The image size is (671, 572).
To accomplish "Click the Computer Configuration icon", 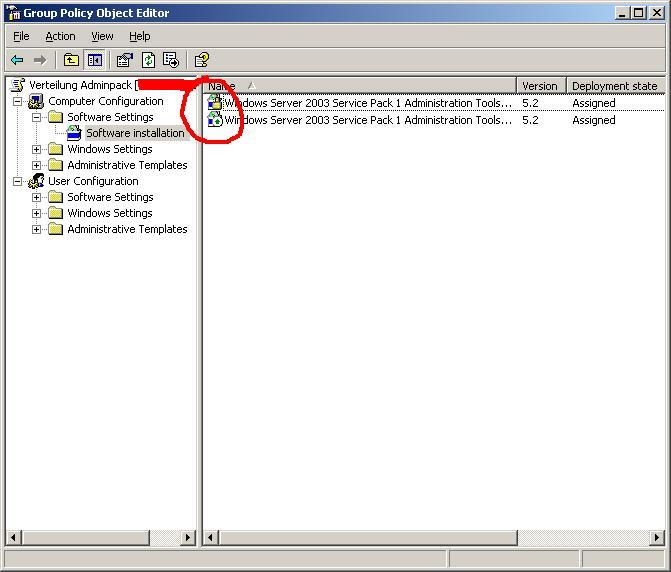I will tap(36, 101).
